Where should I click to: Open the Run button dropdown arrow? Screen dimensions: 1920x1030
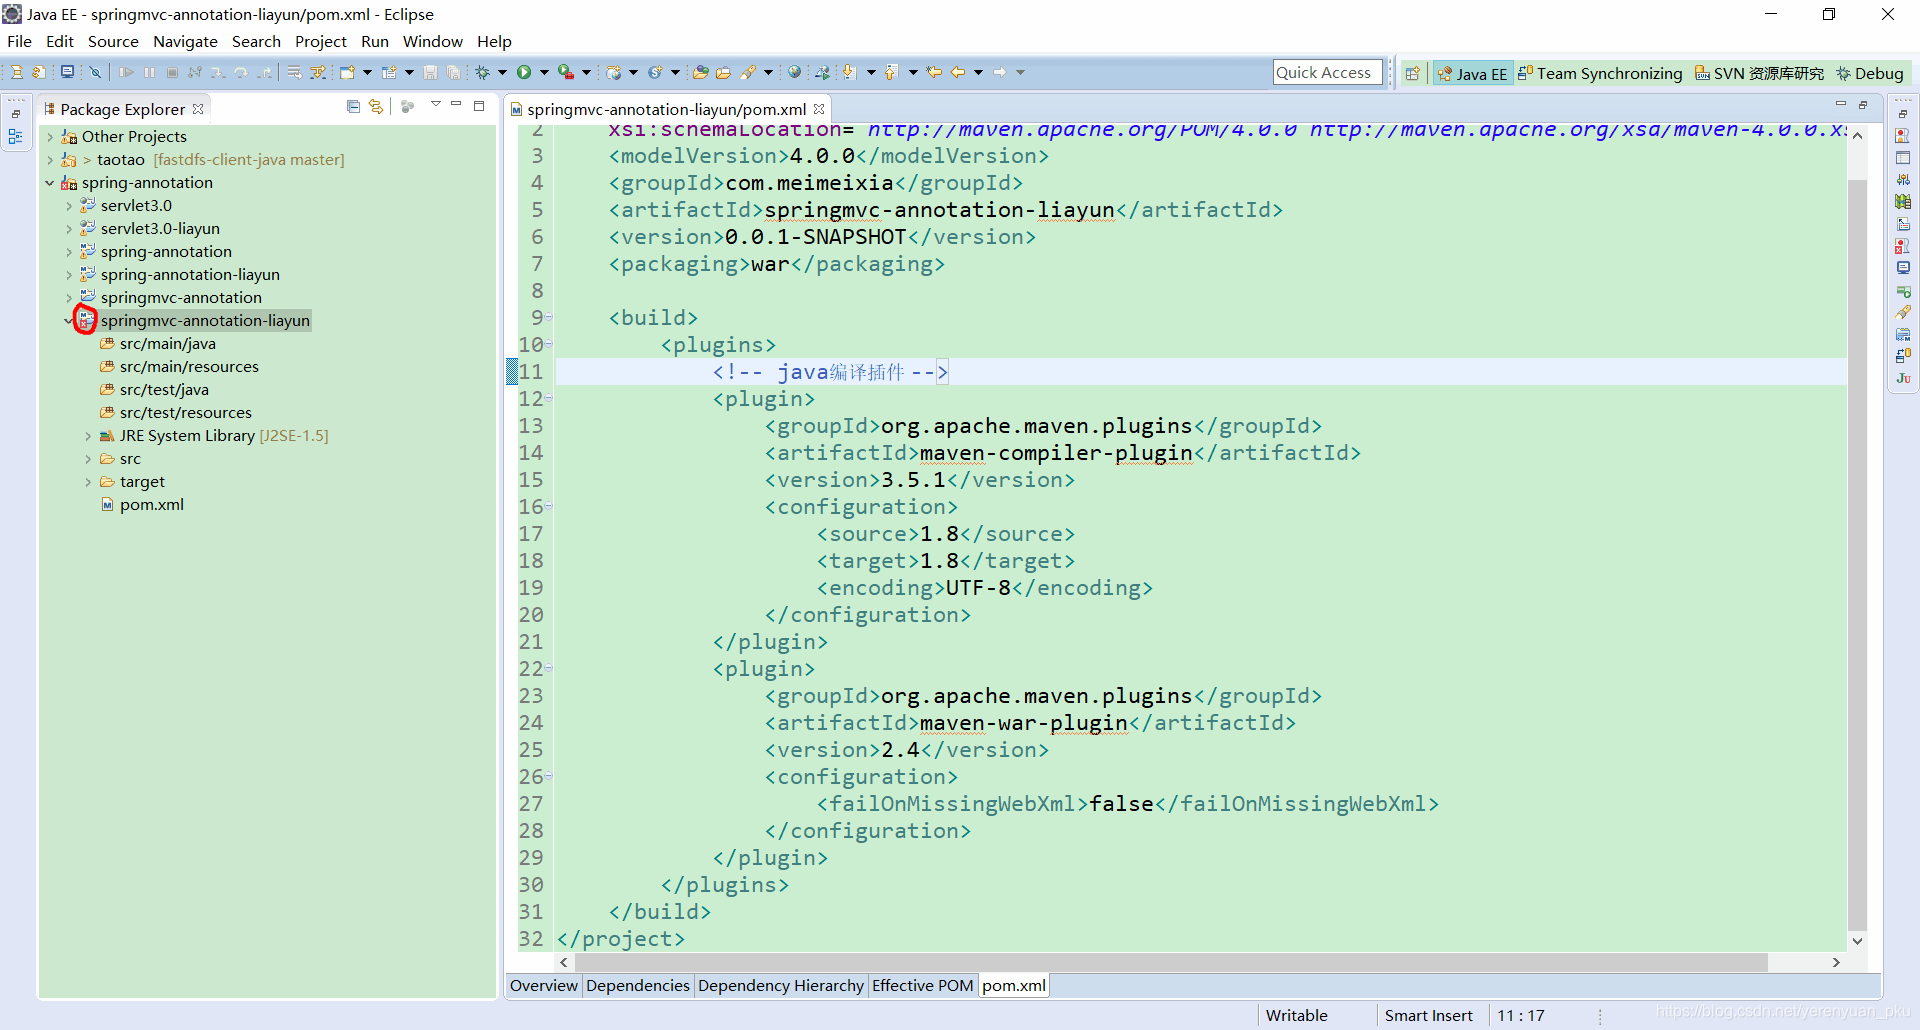click(544, 72)
